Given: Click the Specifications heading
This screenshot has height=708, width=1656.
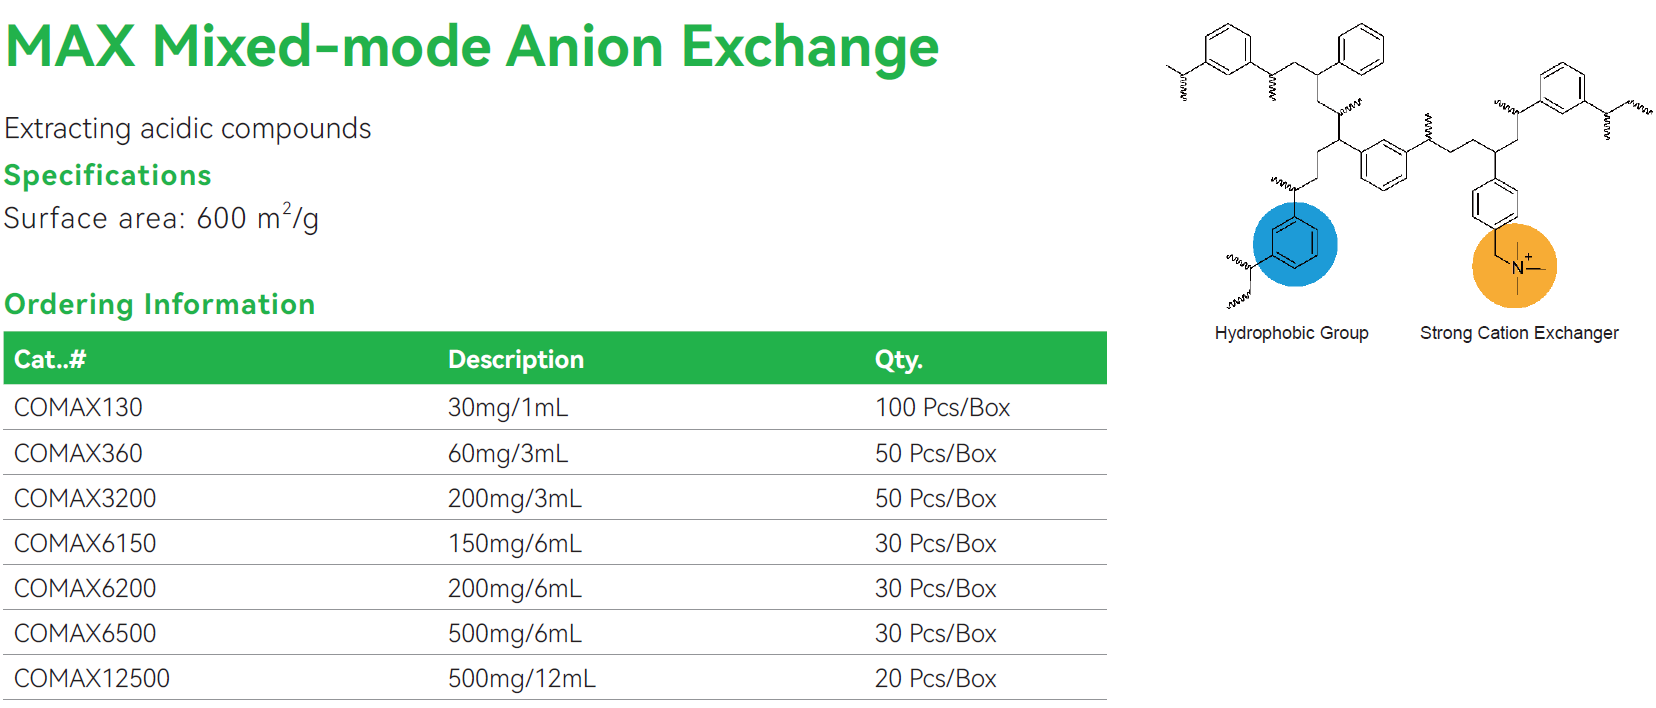Looking at the screenshot, I should pyautogui.click(x=108, y=176).
